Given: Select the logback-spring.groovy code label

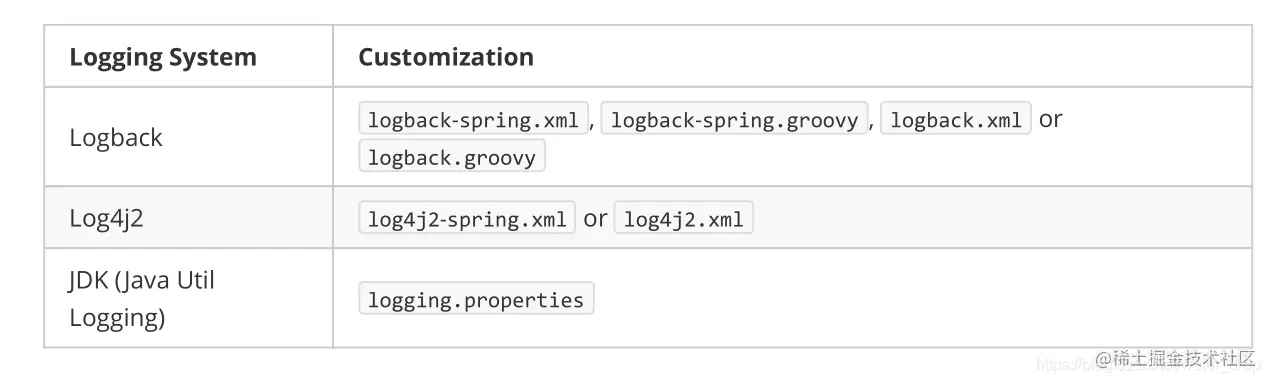Looking at the screenshot, I should tap(734, 121).
